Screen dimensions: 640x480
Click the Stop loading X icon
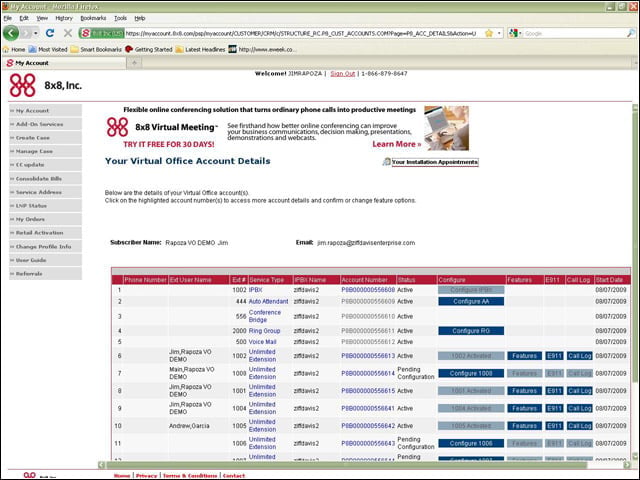coord(68,33)
